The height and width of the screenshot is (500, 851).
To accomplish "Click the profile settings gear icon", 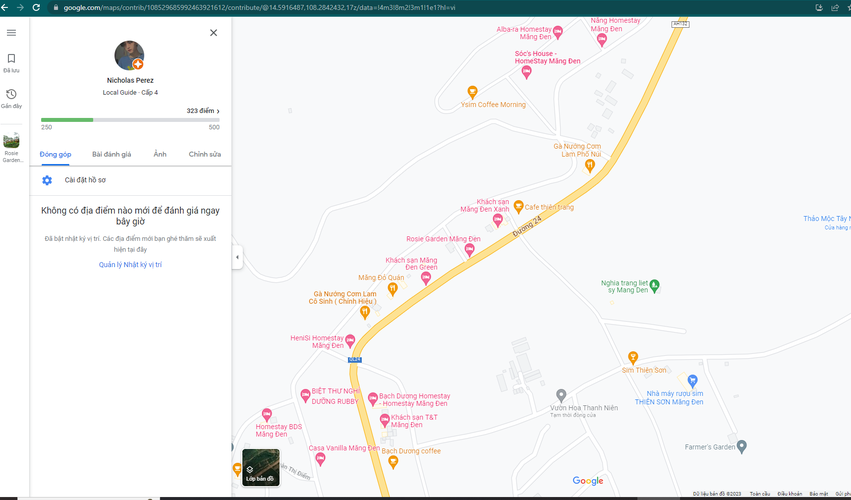I will coord(47,180).
